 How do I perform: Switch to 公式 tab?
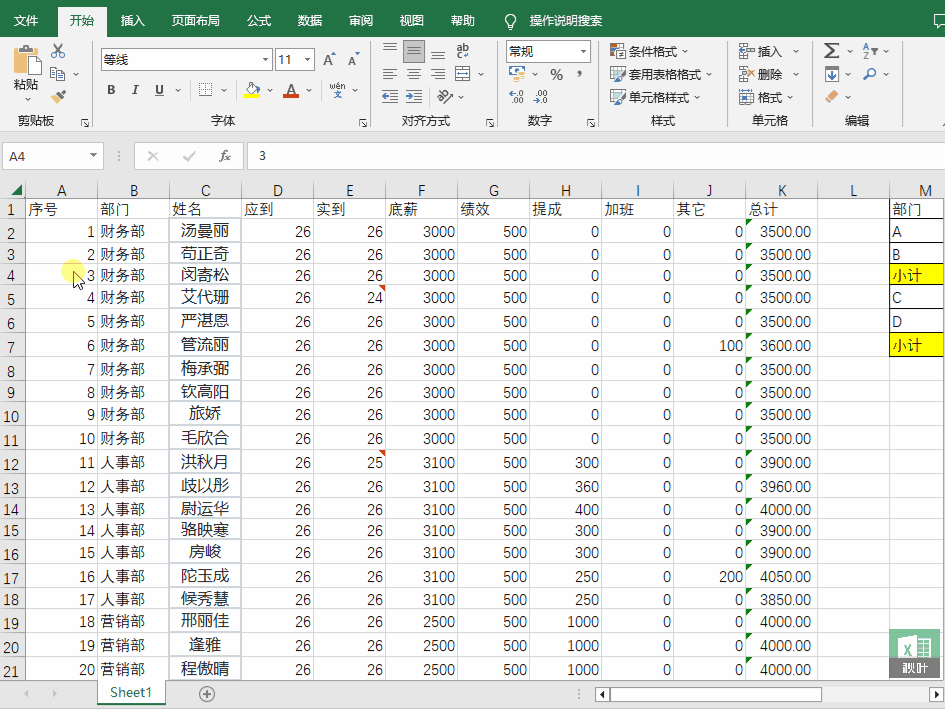259,20
